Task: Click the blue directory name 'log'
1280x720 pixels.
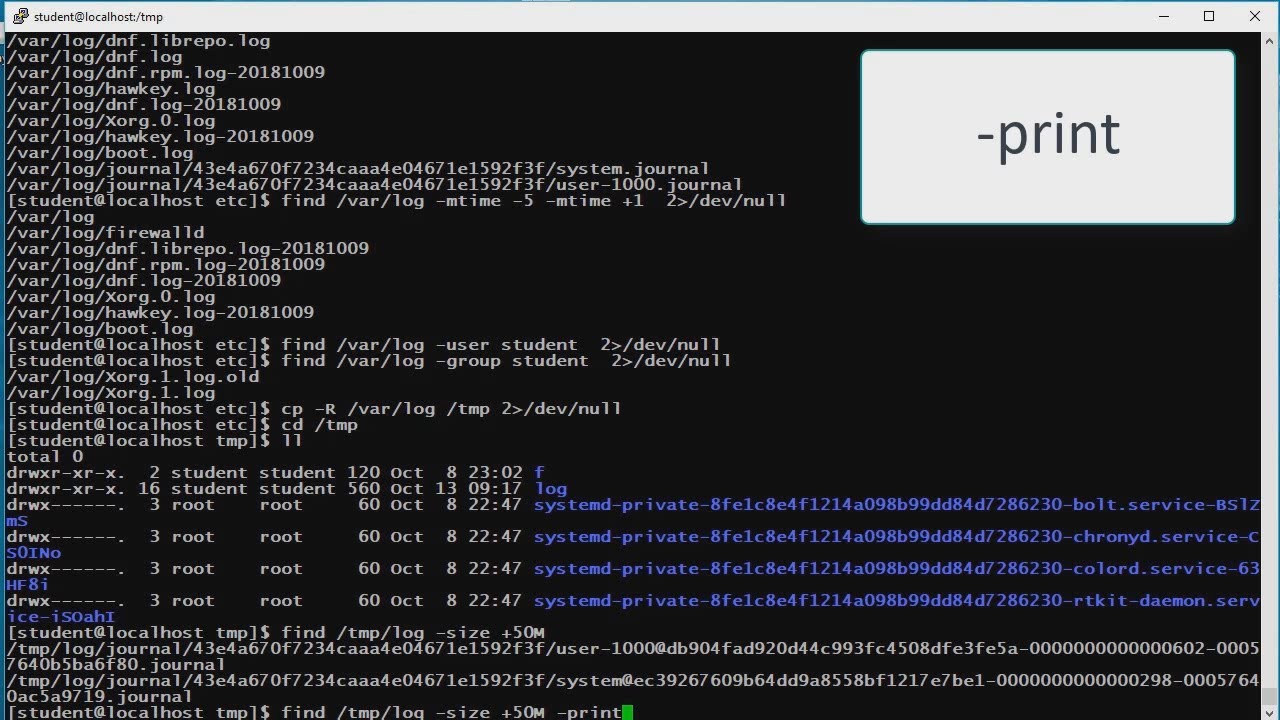Action: click(x=551, y=489)
